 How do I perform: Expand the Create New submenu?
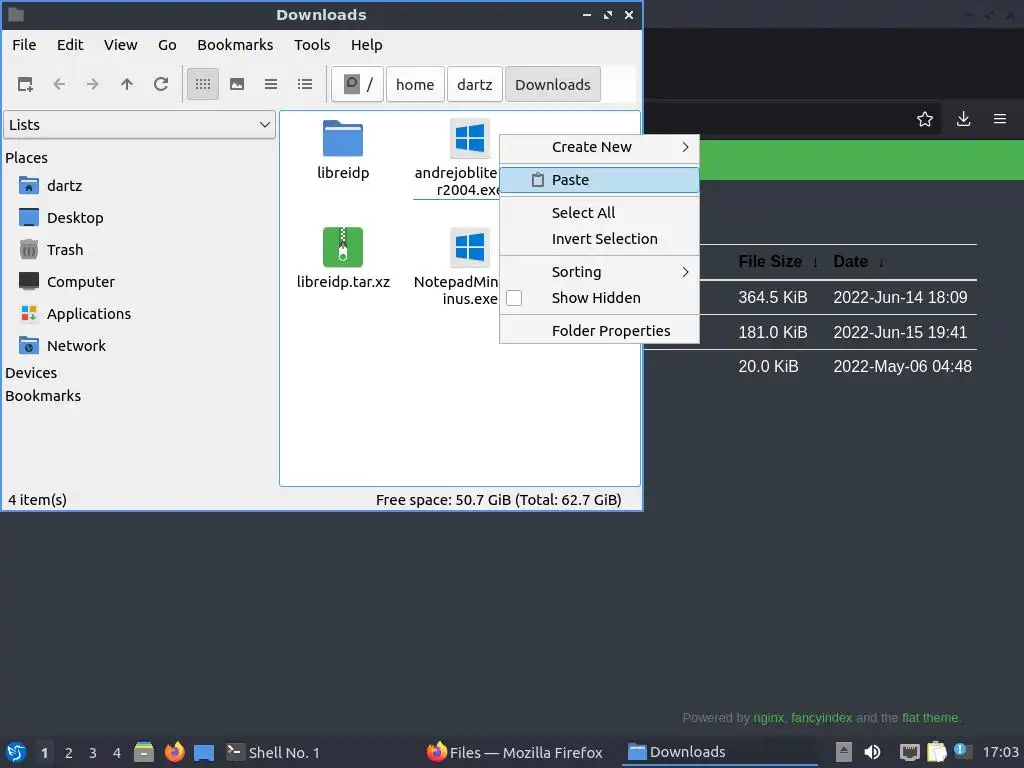600,147
